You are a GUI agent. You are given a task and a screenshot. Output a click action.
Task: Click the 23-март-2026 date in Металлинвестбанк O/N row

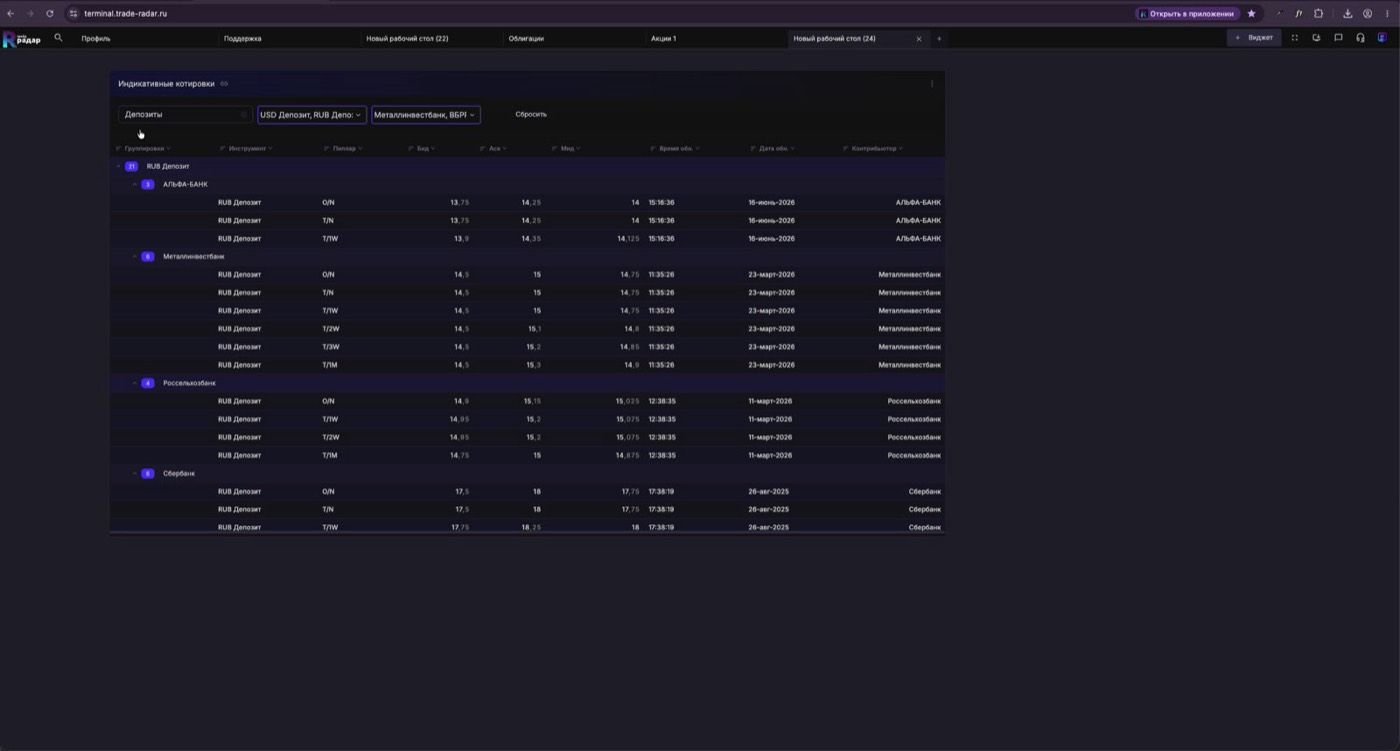click(x=772, y=275)
